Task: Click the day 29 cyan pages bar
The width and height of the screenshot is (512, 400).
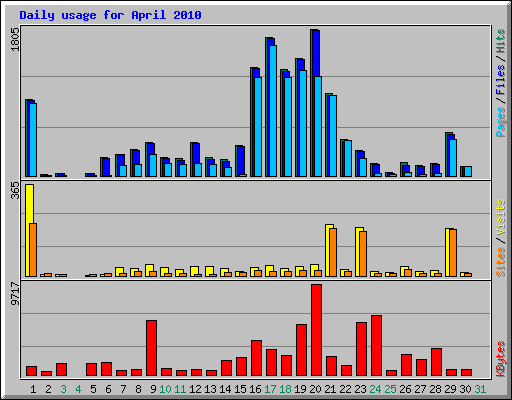Action: click(453, 158)
